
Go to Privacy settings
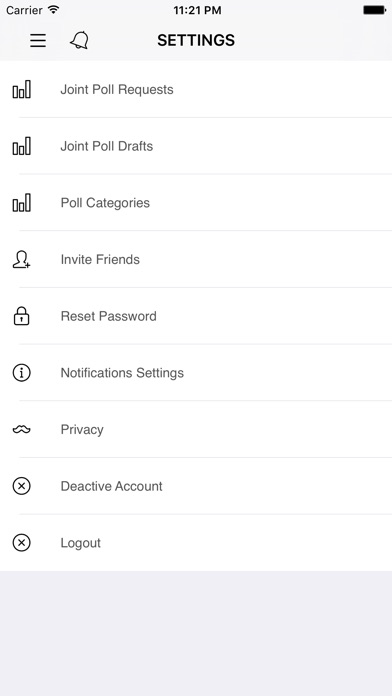(x=196, y=429)
